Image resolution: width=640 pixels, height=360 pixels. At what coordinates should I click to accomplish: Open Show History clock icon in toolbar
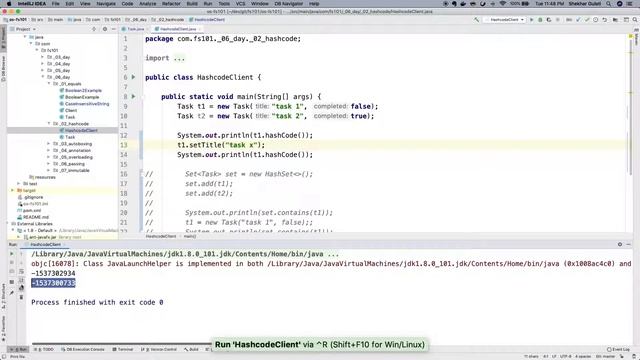pos(596,20)
